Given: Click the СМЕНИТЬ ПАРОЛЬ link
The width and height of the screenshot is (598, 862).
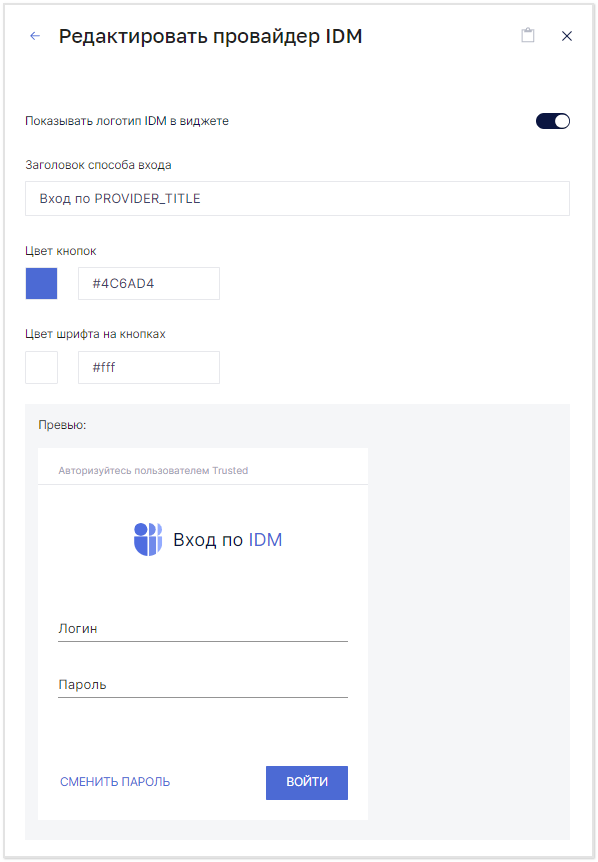Looking at the screenshot, I should point(115,782).
